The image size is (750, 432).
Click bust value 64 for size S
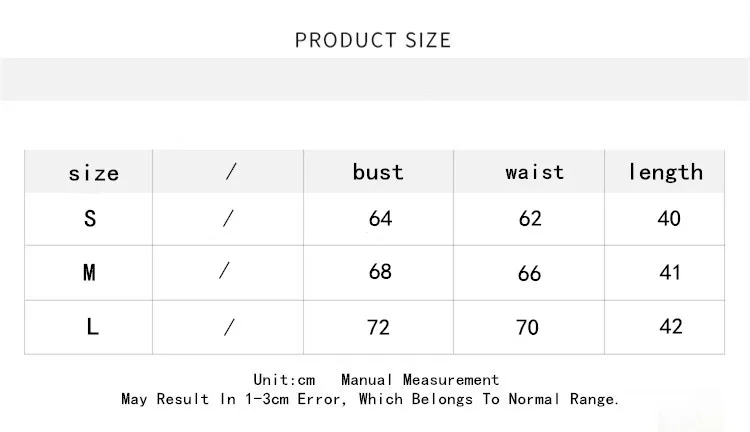(x=380, y=219)
